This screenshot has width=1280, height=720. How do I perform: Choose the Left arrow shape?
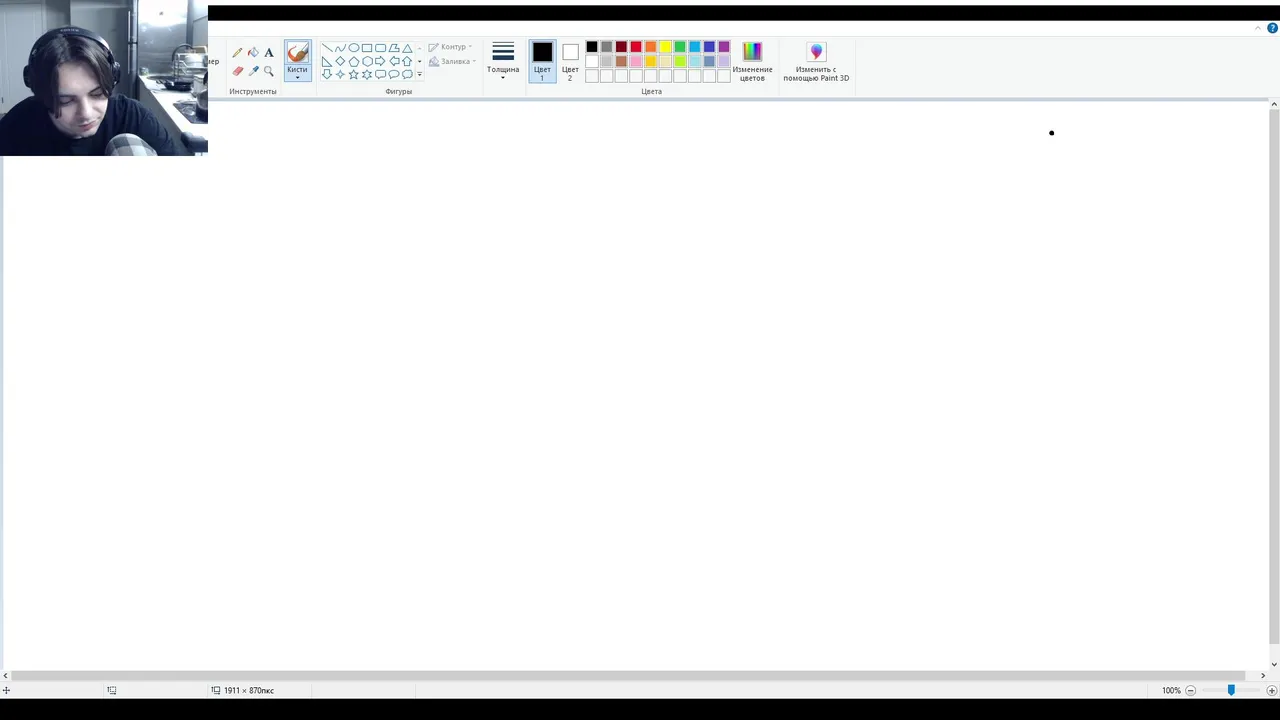click(394, 61)
